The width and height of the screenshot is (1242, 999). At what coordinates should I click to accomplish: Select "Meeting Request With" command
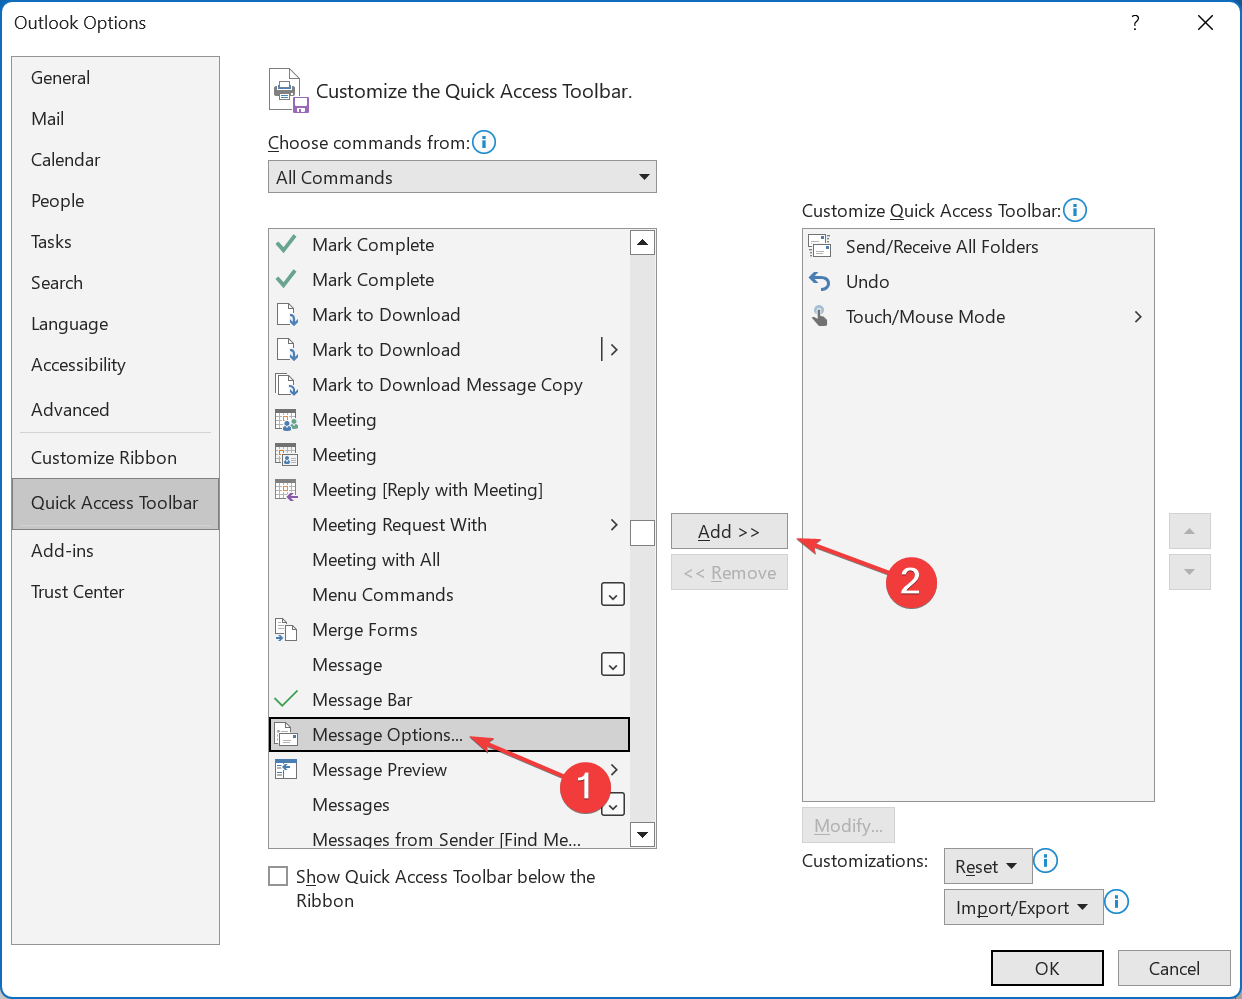coord(449,524)
